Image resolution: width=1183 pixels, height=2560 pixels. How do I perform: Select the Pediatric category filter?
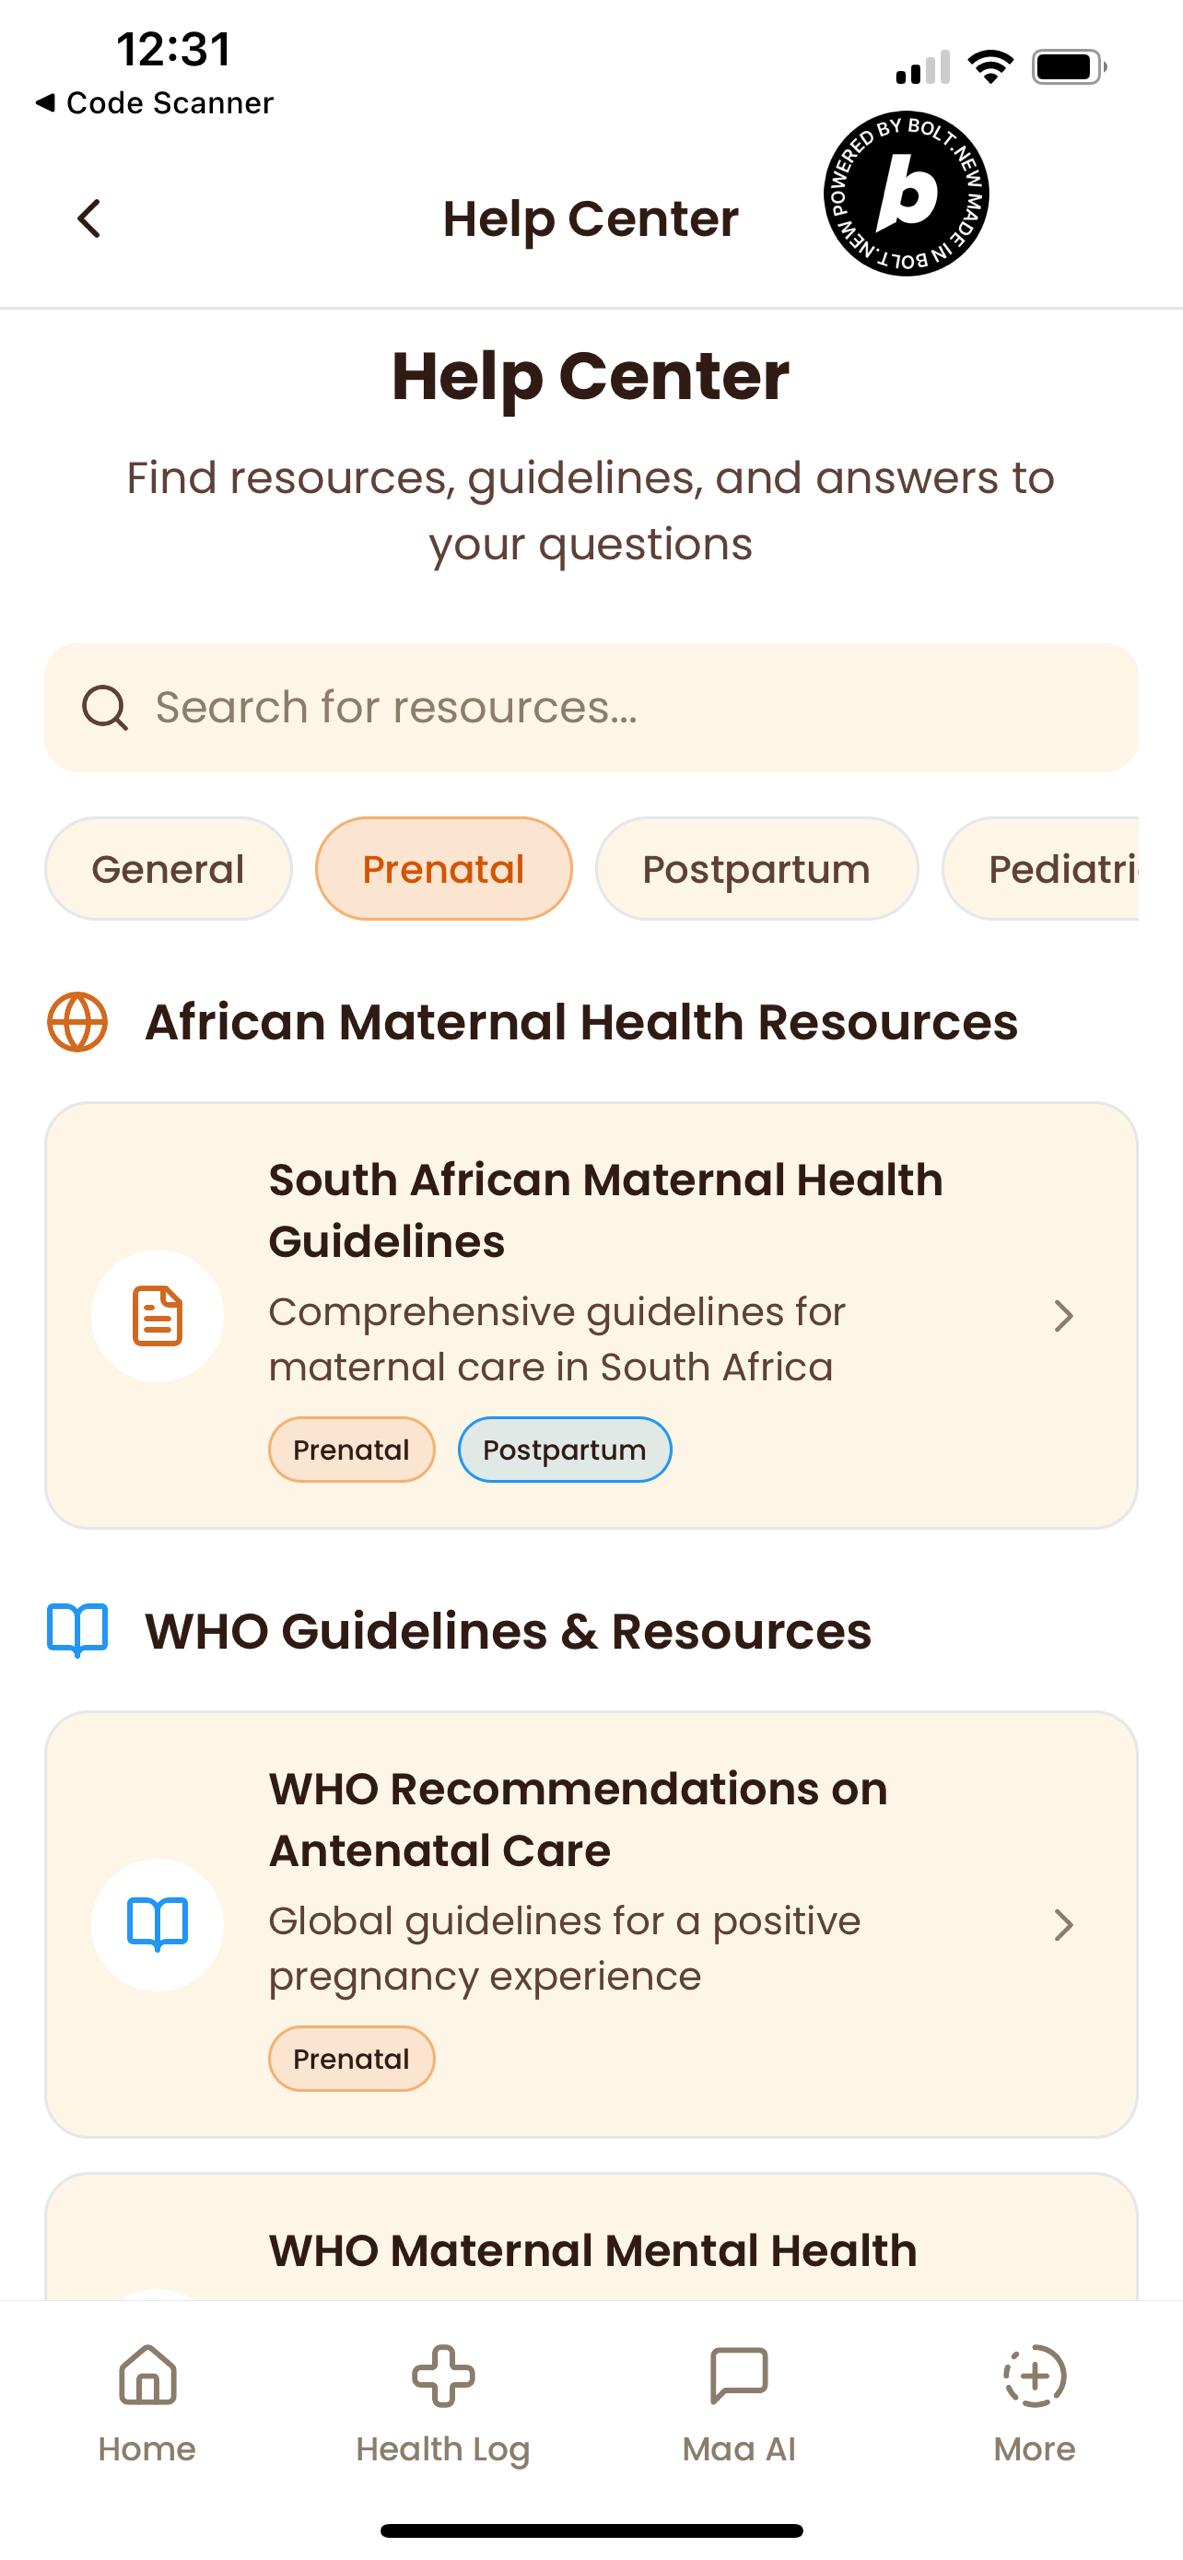pyautogui.click(x=1040, y=869)
